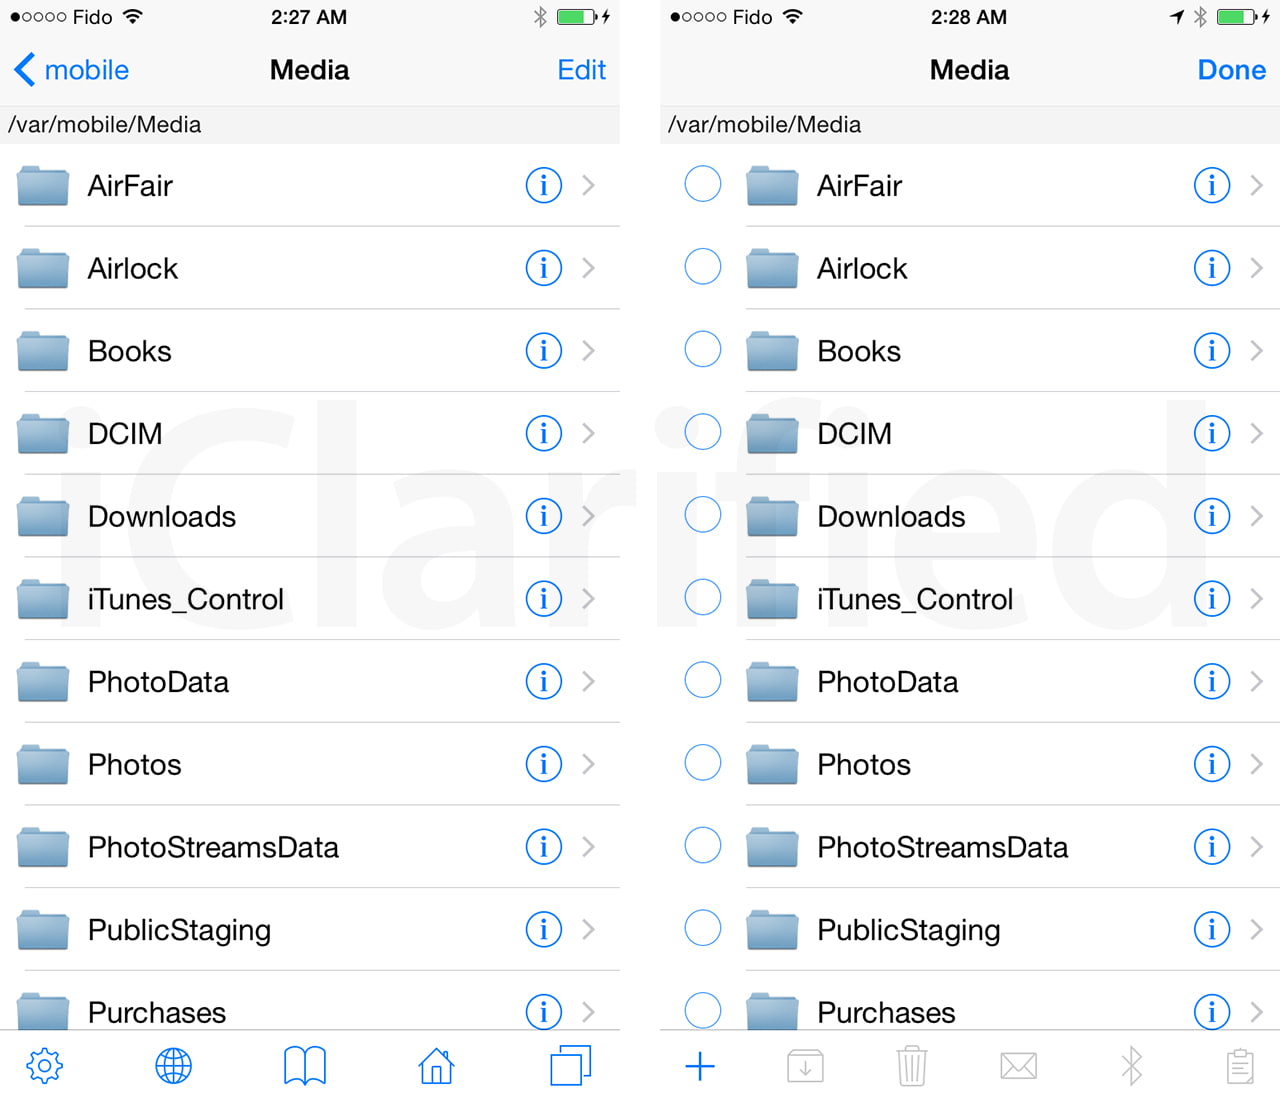Check the selection circle beside DCIM
Image resolution: width=1280 pixels, height=1103 pixels.
tap(703, 432)
